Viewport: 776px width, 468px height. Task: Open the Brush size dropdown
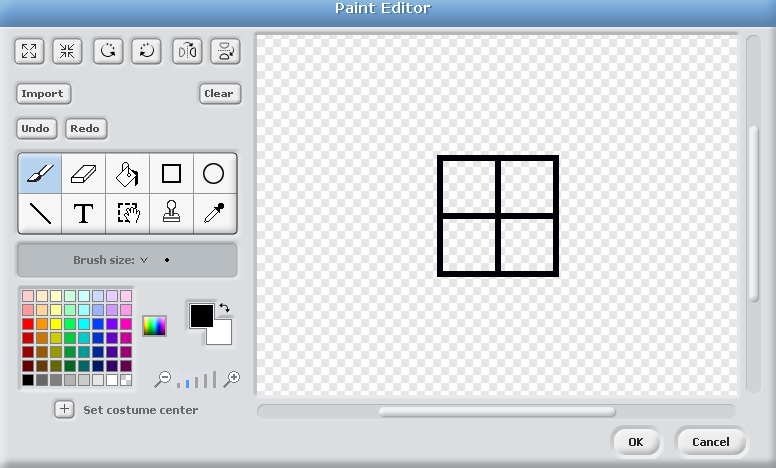click(x=143, y=260)
